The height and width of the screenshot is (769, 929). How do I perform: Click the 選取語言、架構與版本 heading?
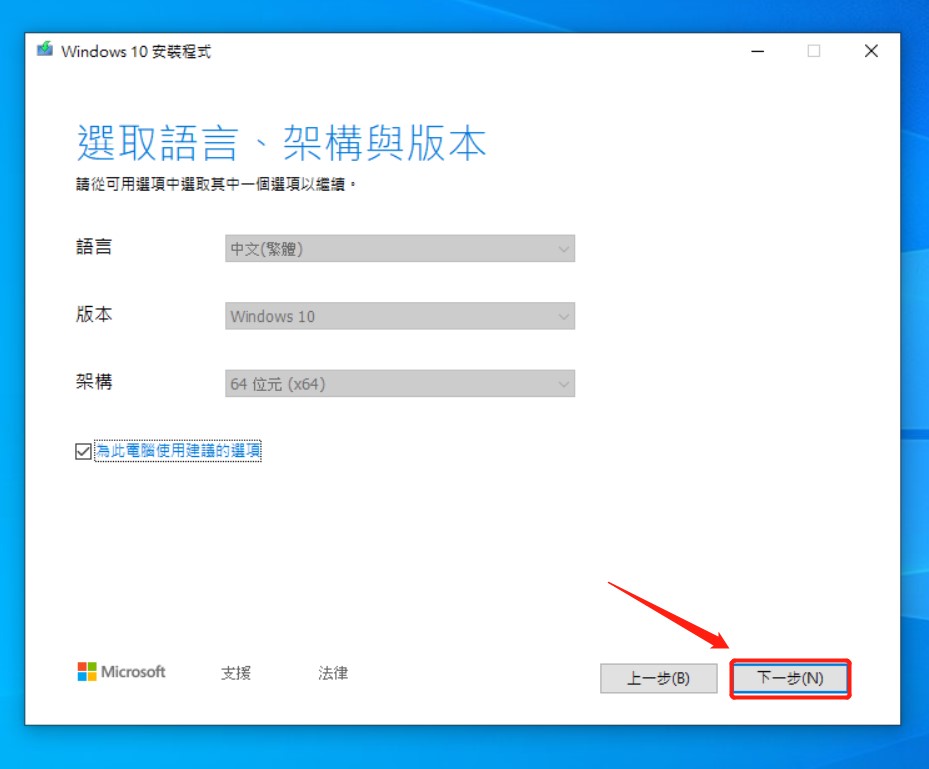point(281,144)
